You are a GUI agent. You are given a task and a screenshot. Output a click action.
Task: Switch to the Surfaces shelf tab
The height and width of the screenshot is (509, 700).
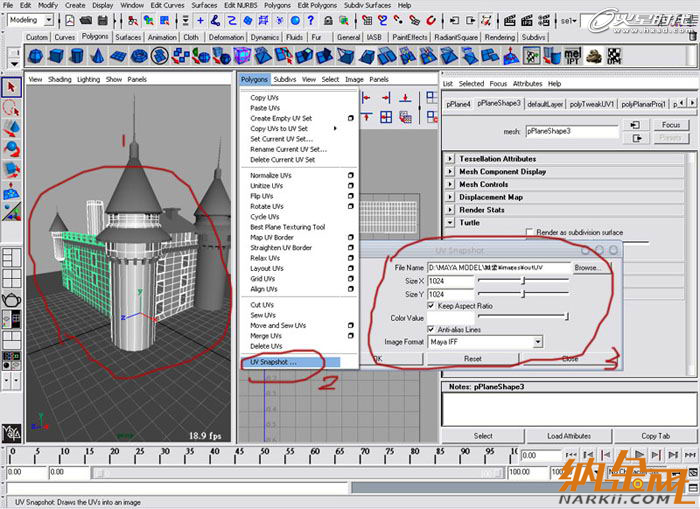pos(128,37)
